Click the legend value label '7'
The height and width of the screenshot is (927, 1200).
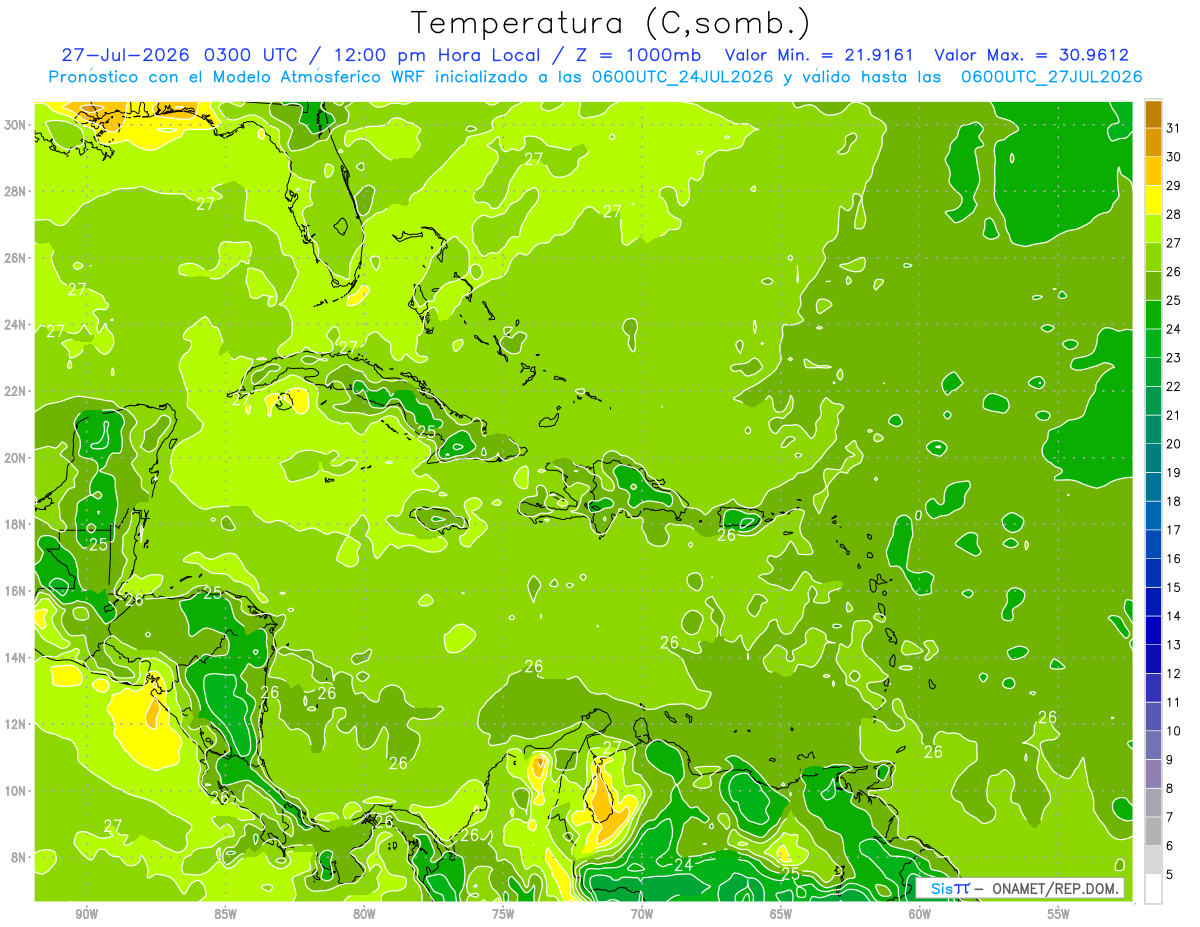(x=1170, y=817)
